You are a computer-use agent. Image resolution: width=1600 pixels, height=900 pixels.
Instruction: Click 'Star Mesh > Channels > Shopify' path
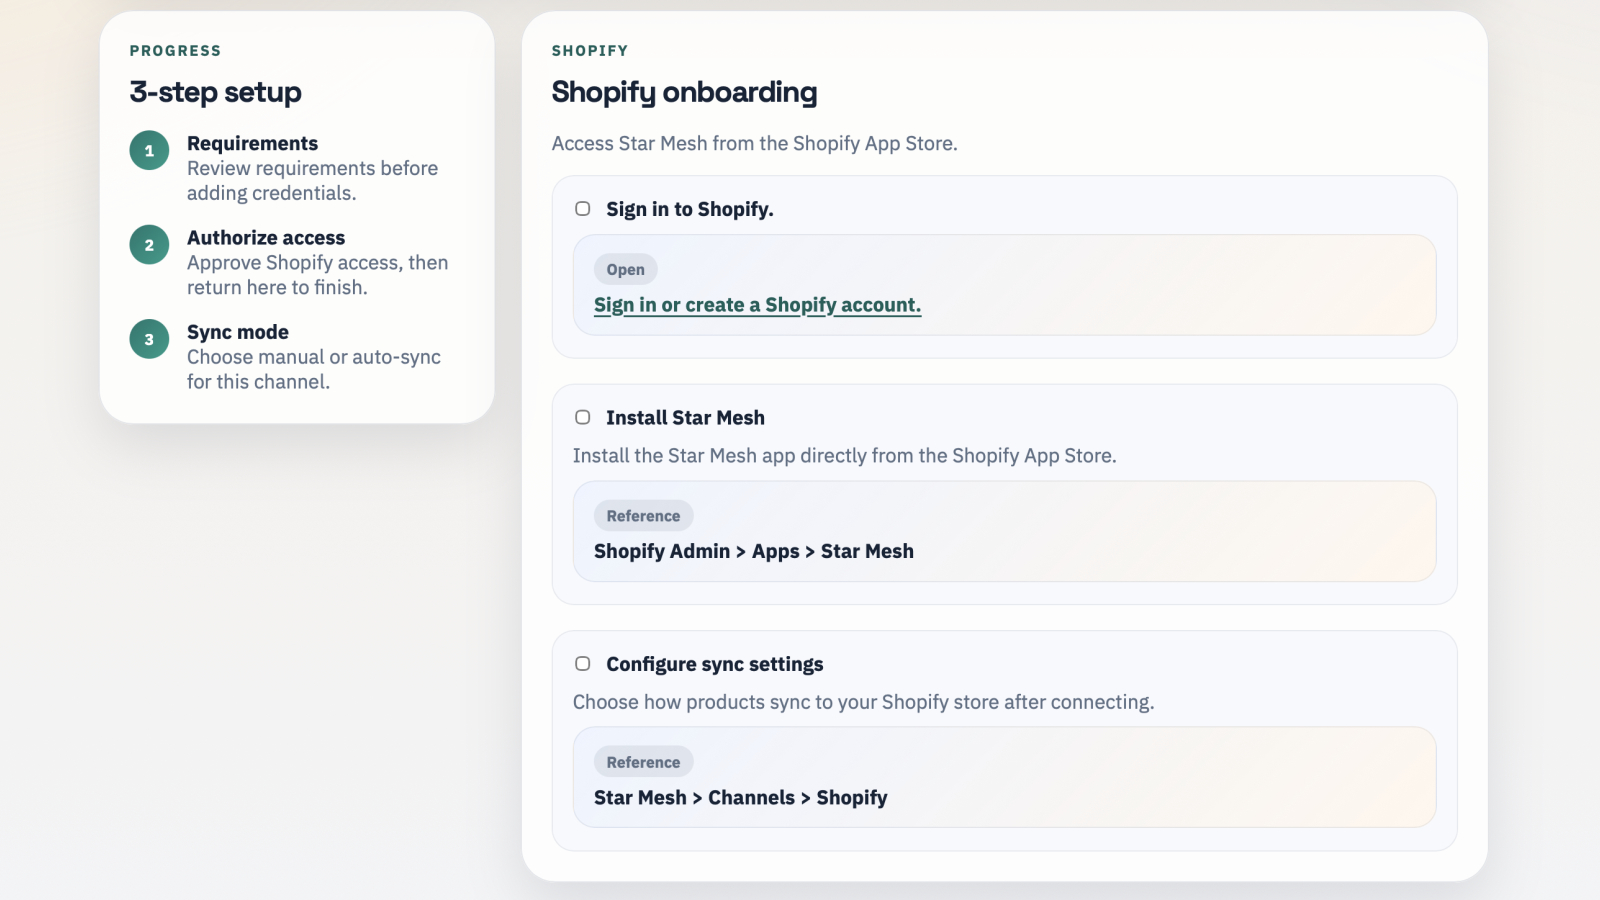(741, 798)
